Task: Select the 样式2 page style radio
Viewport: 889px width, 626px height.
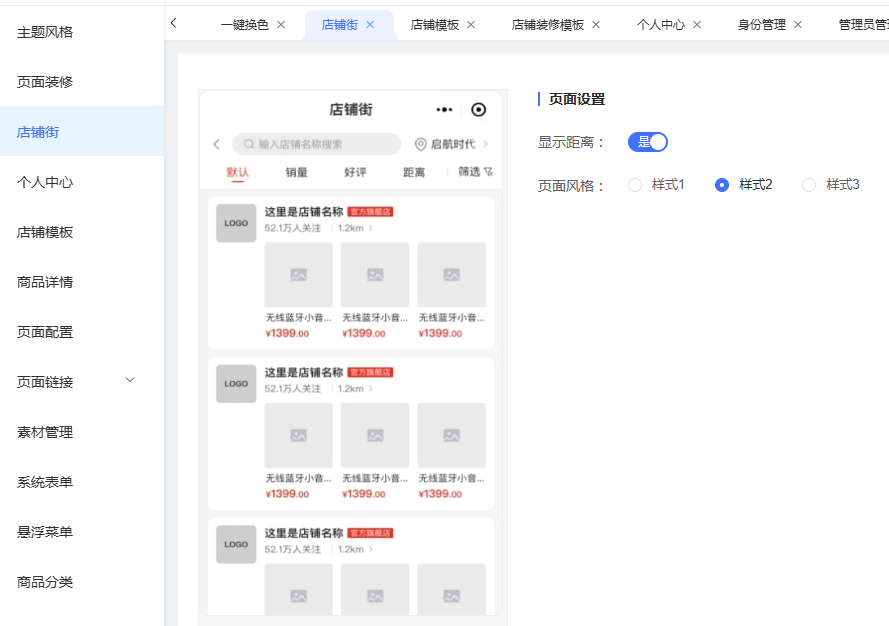Action: point(722,185)
